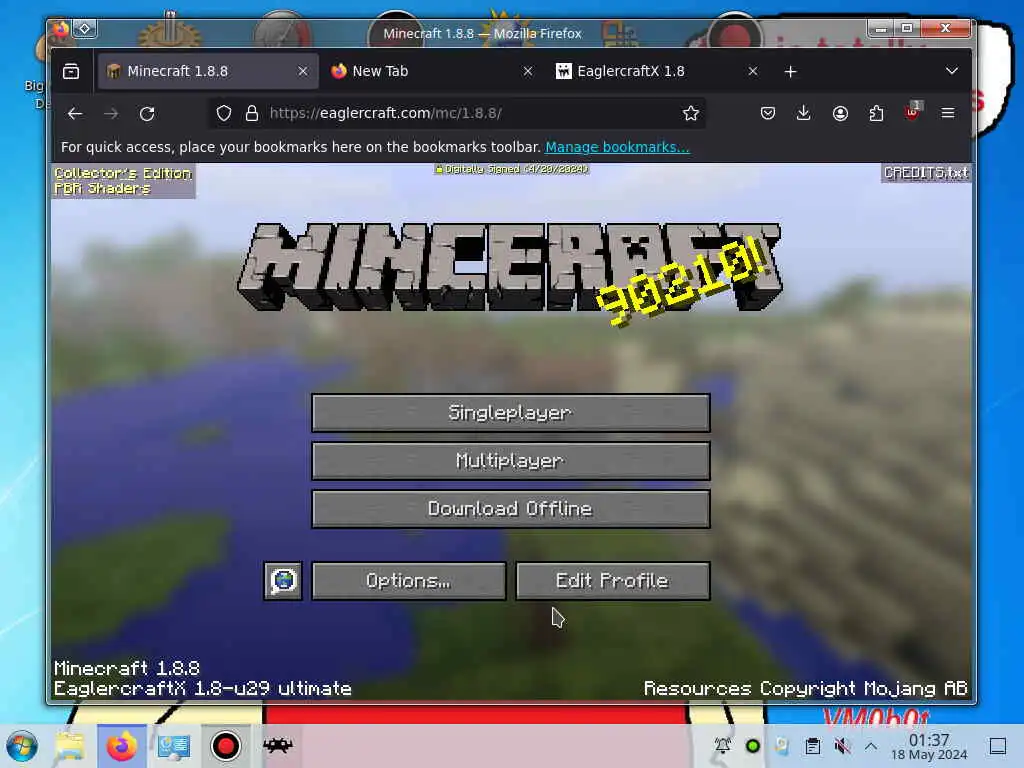Open the clipboard tray icon
Viewport: 1024px width, 768px height.
click(x=812, y=746)
